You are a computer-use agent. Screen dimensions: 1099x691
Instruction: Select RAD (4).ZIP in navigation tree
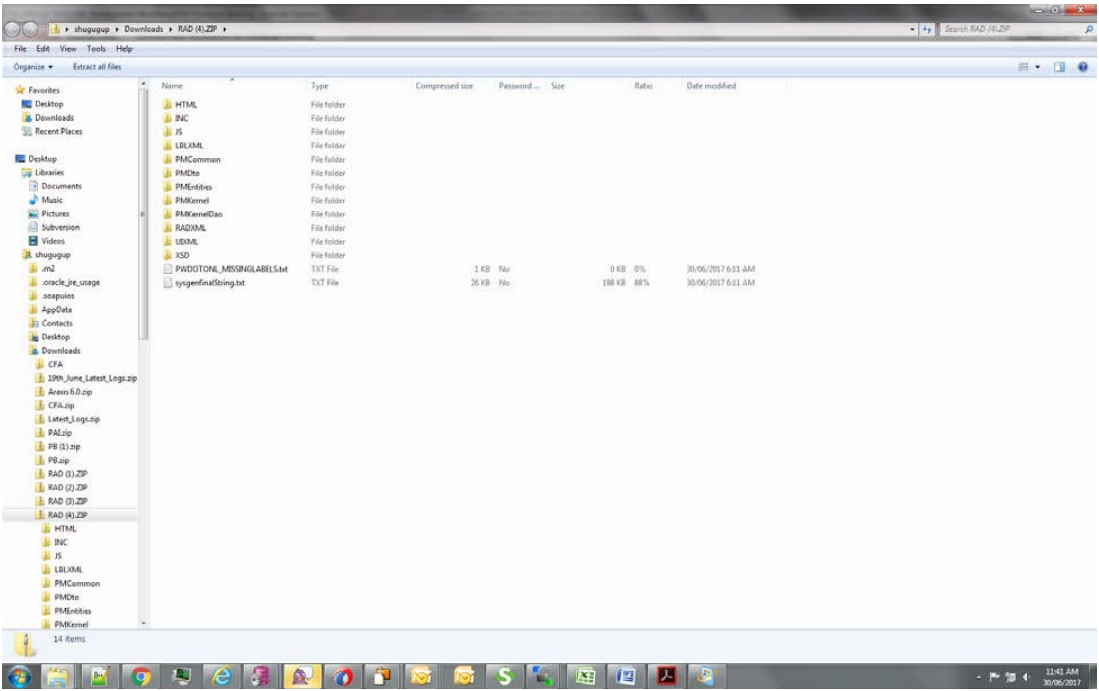[67, 515]
